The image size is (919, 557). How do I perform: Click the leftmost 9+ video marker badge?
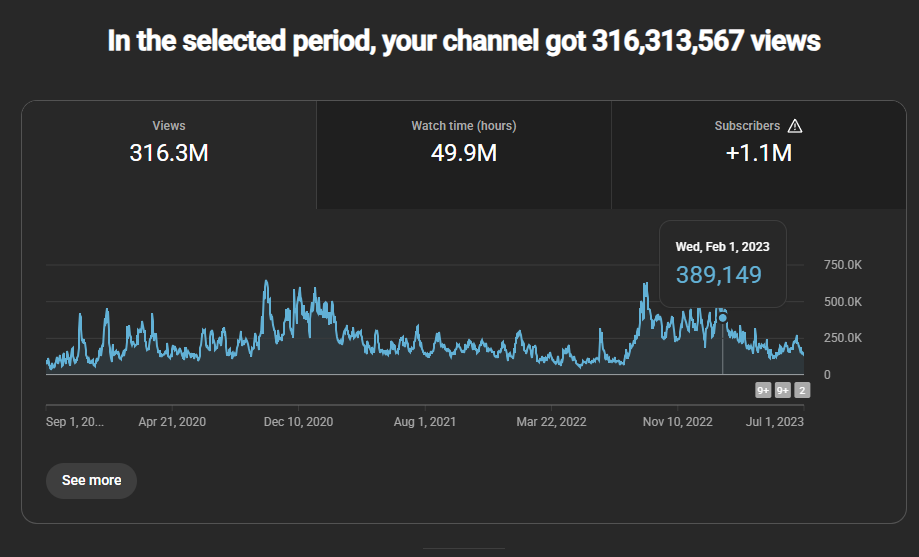pos(763,390)
